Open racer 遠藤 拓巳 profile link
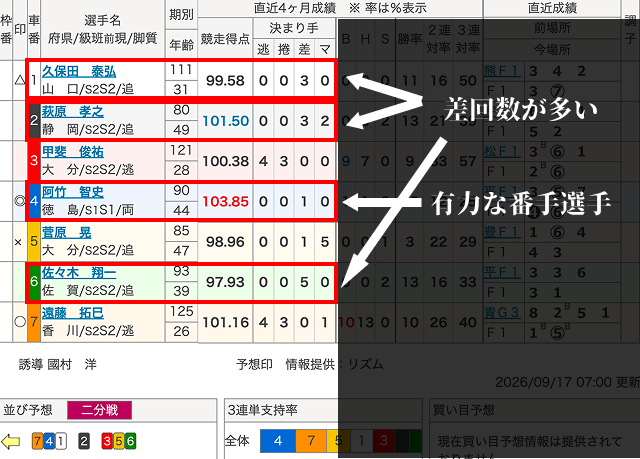The width and height of the screenshot is (640, 459). pos(73,313)
